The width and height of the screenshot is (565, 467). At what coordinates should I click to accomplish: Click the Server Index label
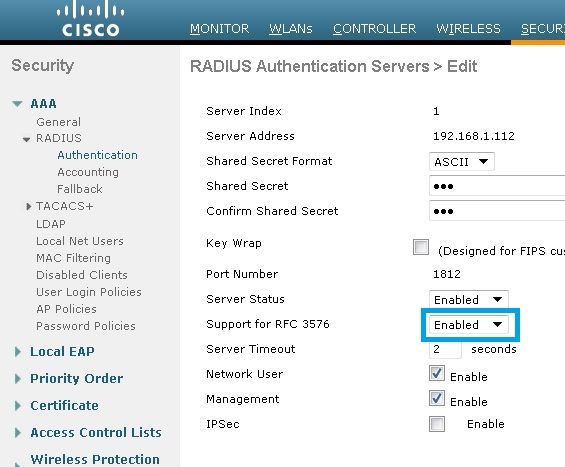pos(244,111)
